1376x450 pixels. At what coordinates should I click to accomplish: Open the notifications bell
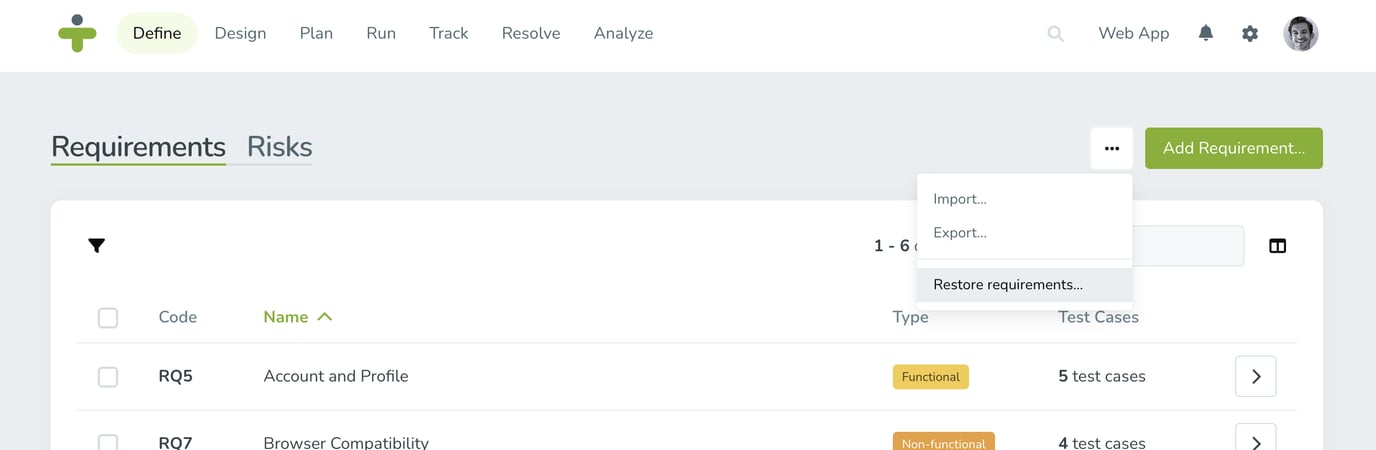[1206, 33]
